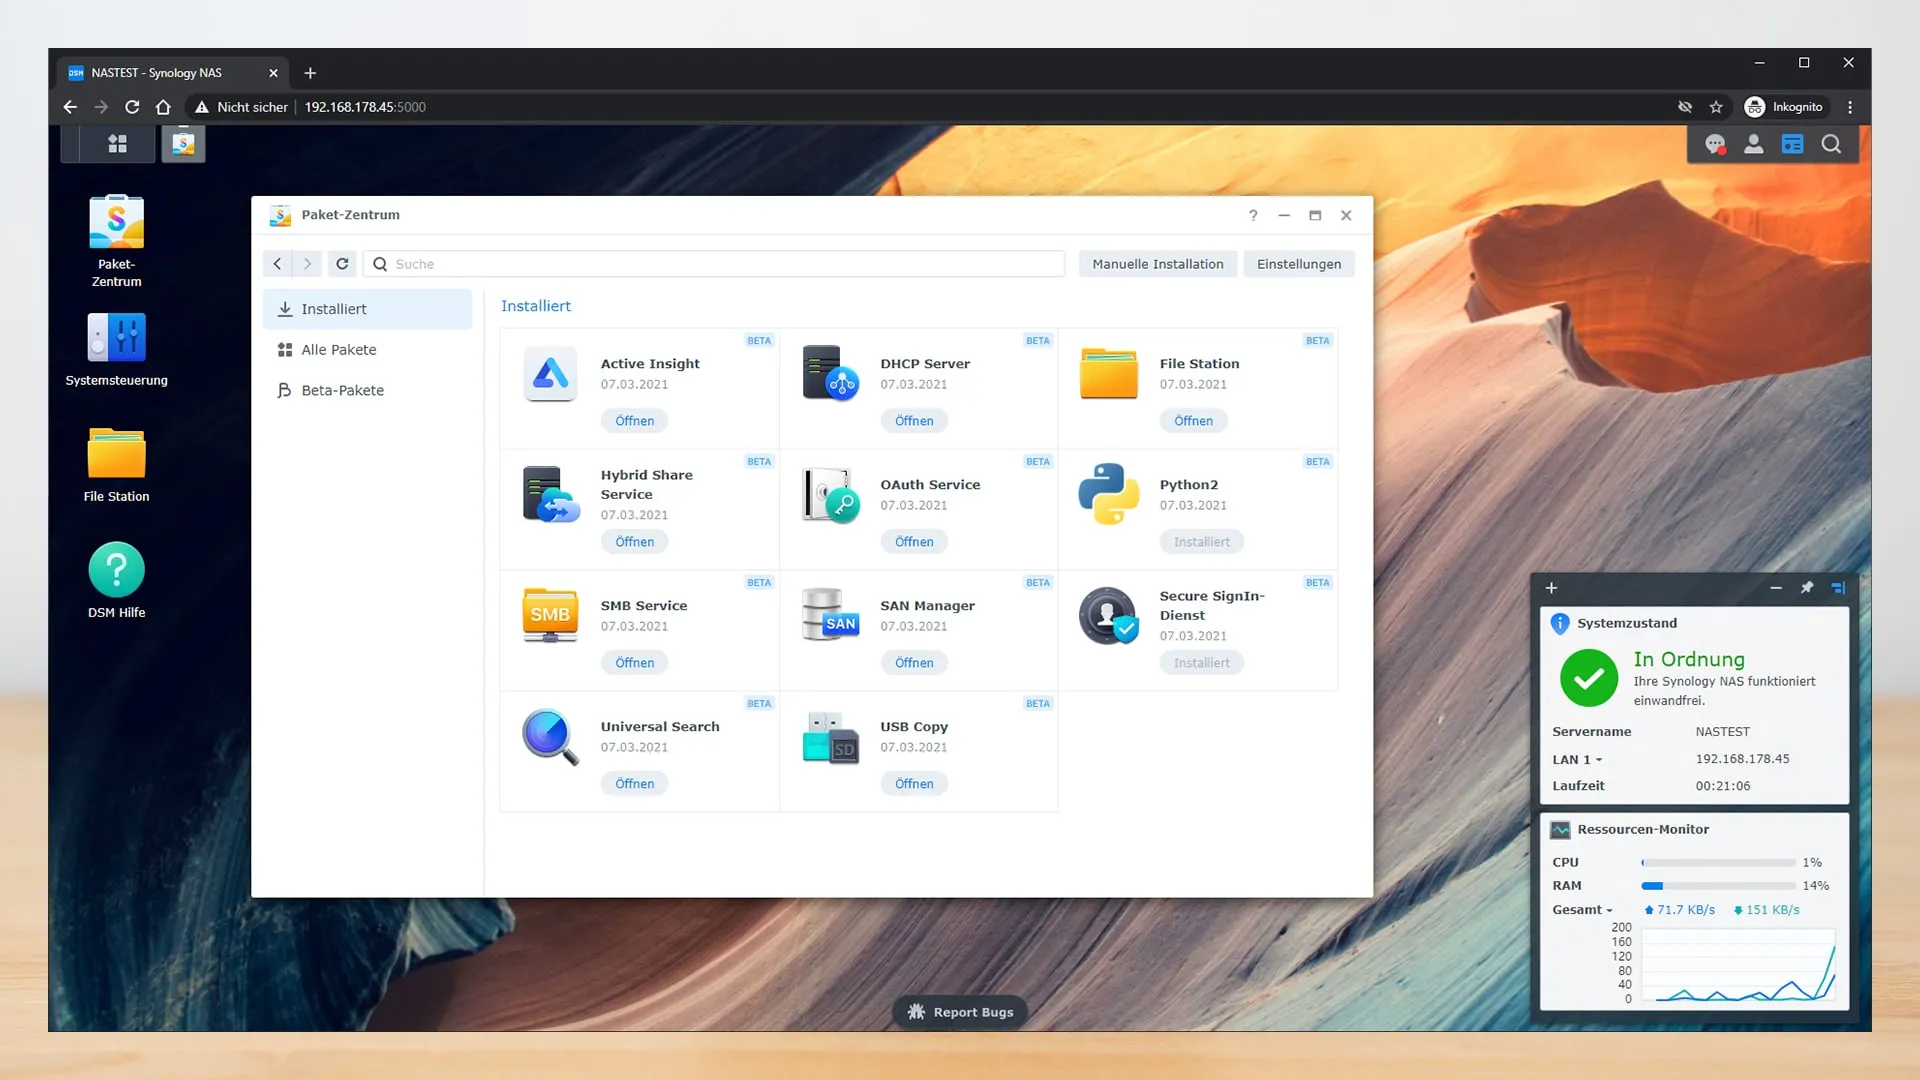Open DSM notifications speech-bubble icon

[1715, 144]
